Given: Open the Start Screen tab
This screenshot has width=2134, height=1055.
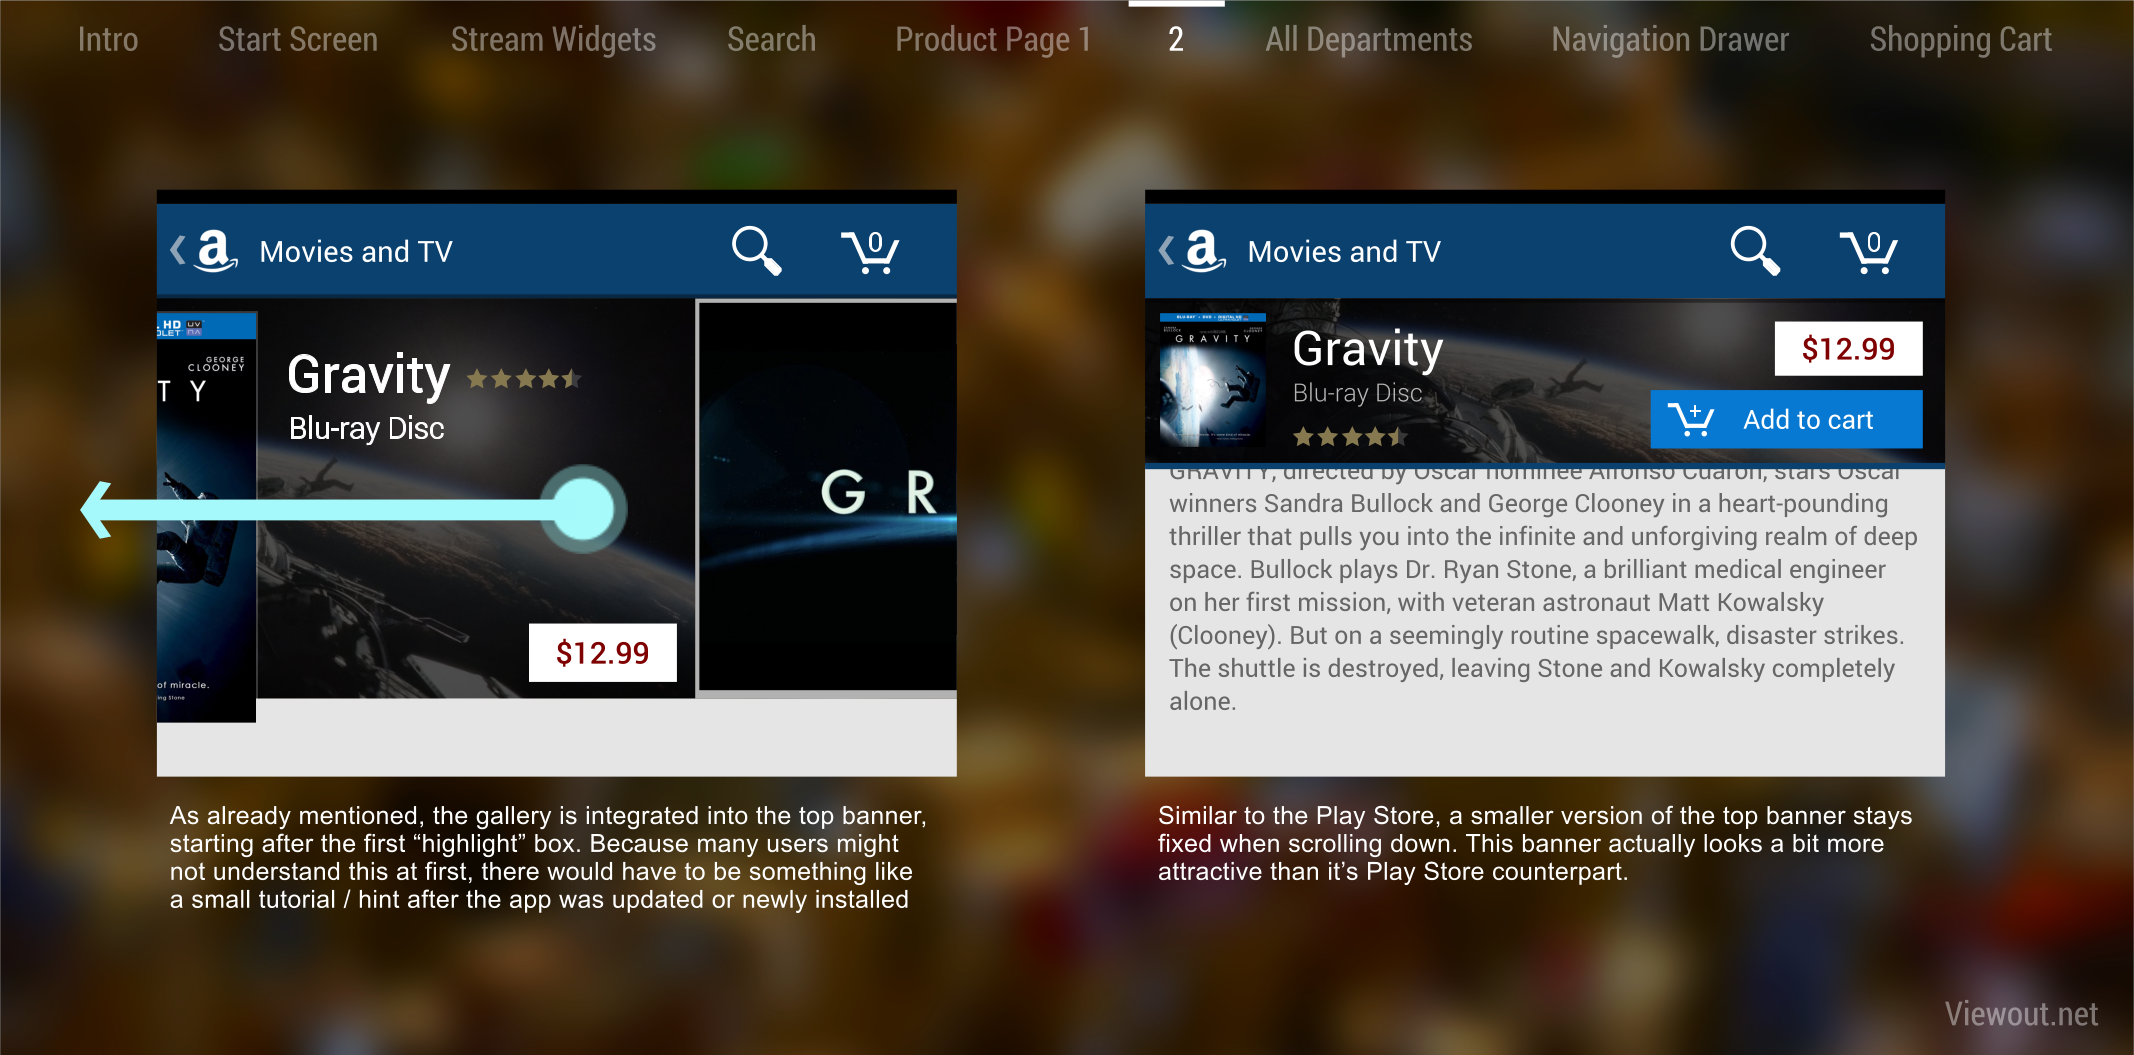Looking at the screenshot, I should (x=298, y=39).
